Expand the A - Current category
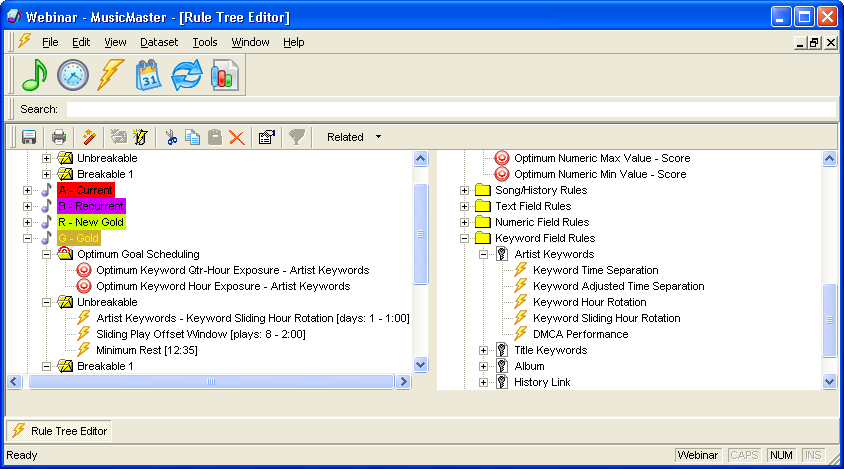The height and width of the screenshot is (469, 844). coord(29,190)
